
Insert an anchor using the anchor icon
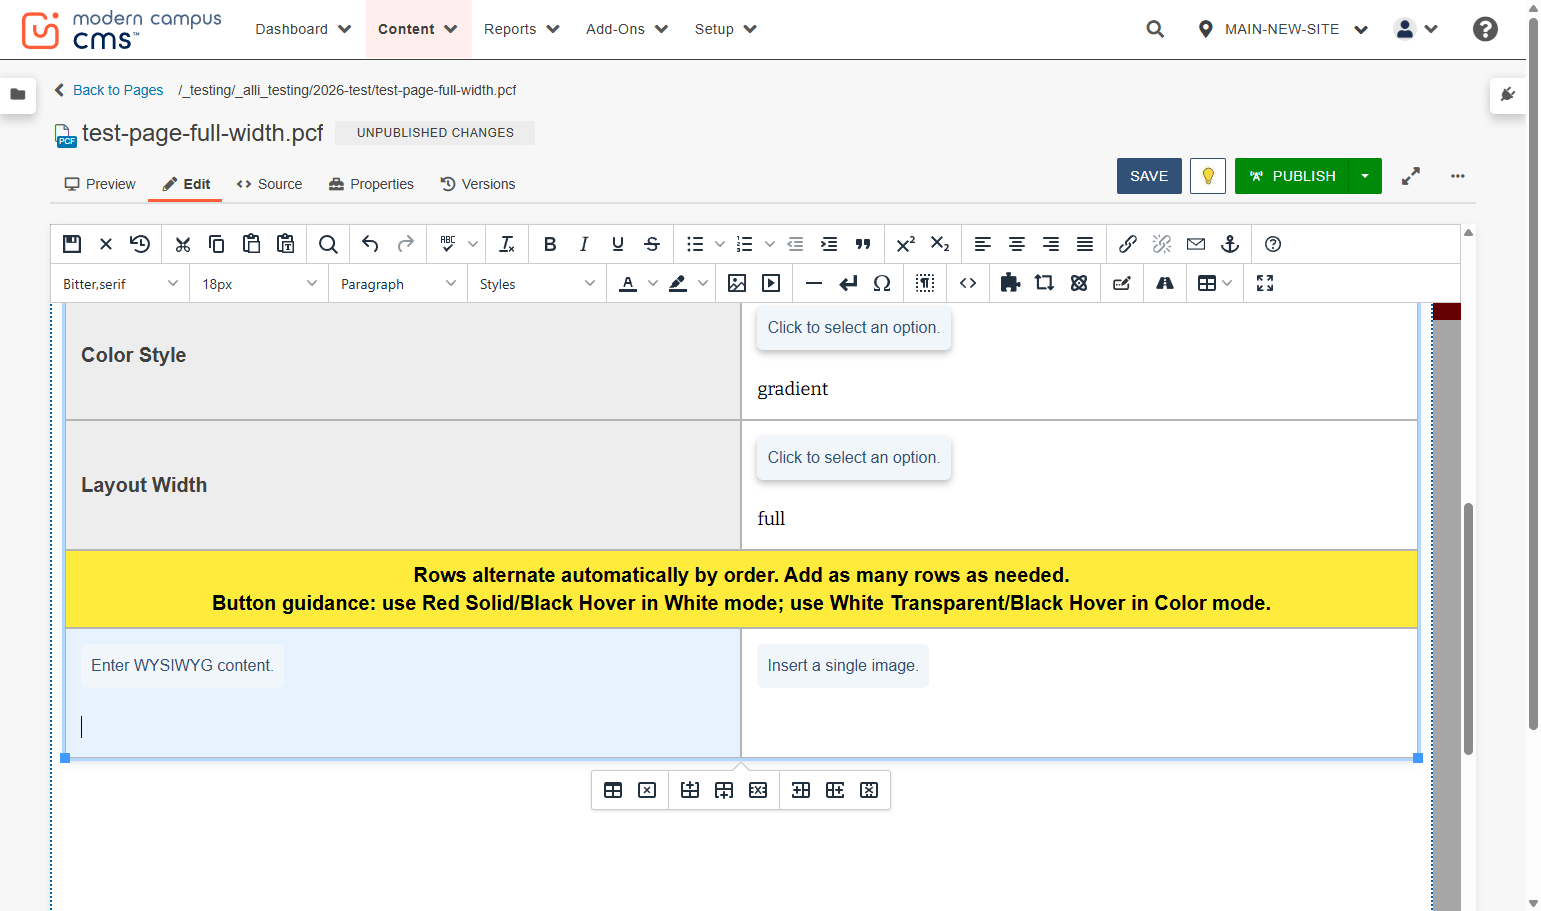(1230, 244)
